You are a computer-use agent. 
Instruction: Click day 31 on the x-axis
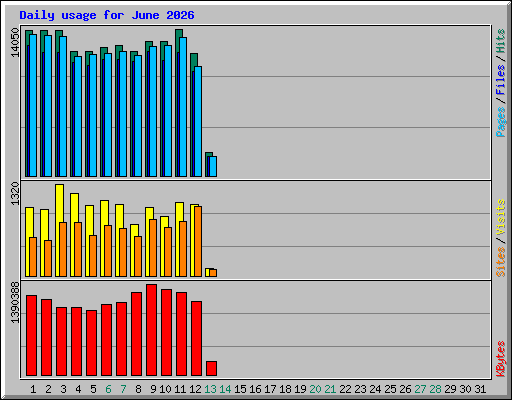coord(480,389)
